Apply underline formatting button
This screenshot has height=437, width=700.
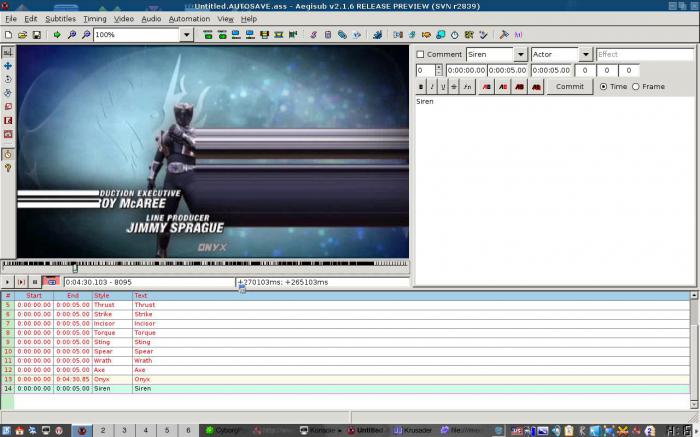443,87
